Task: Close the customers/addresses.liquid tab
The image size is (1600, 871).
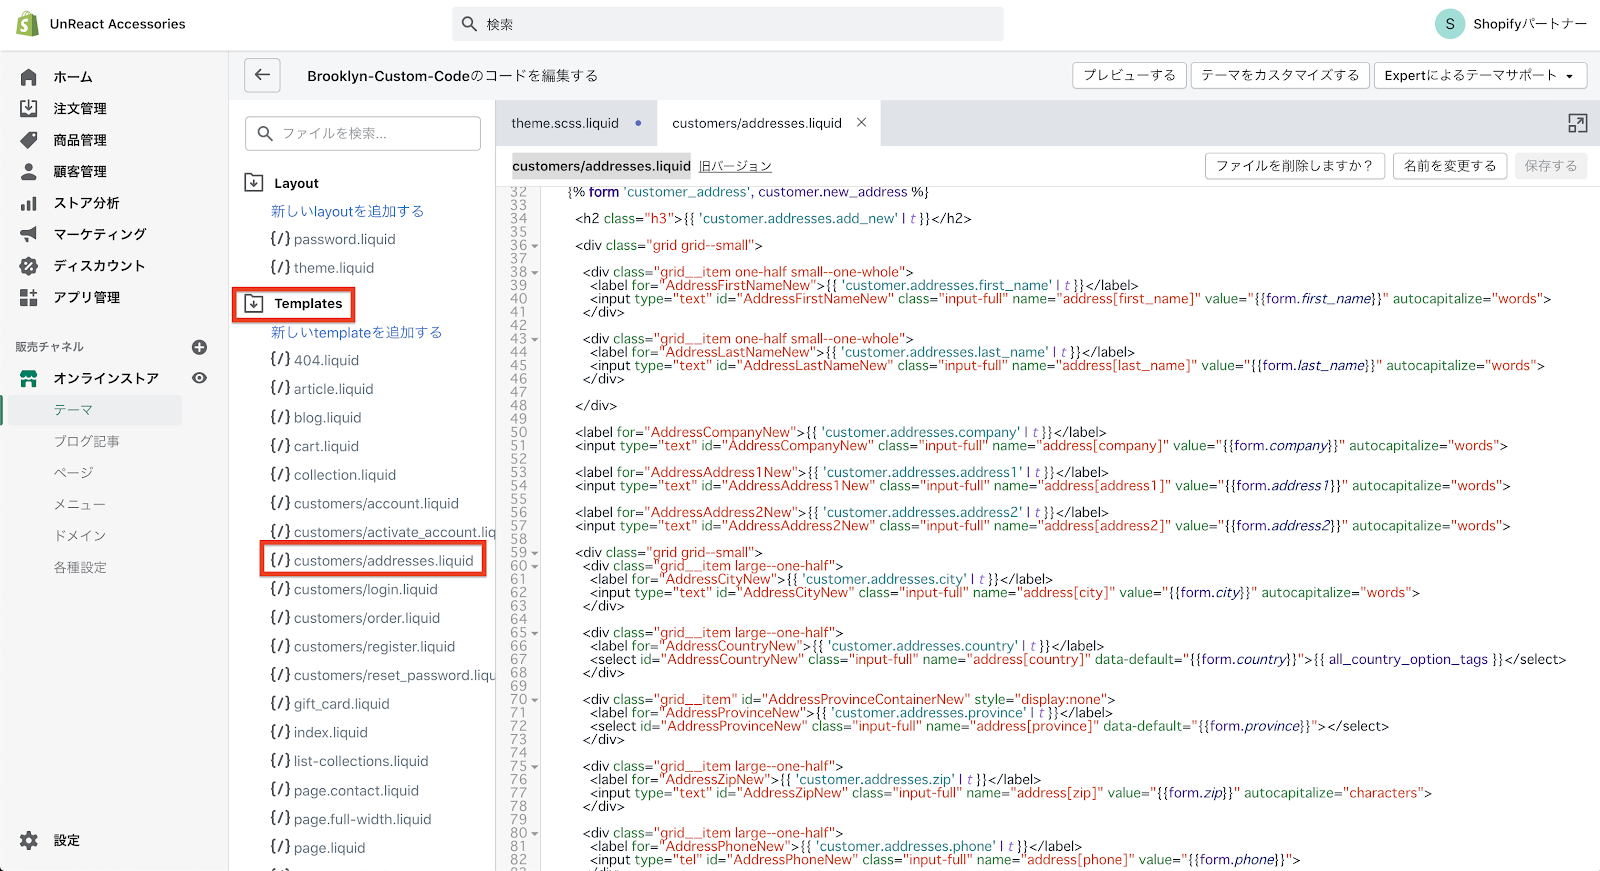Action: pos(861,123)
